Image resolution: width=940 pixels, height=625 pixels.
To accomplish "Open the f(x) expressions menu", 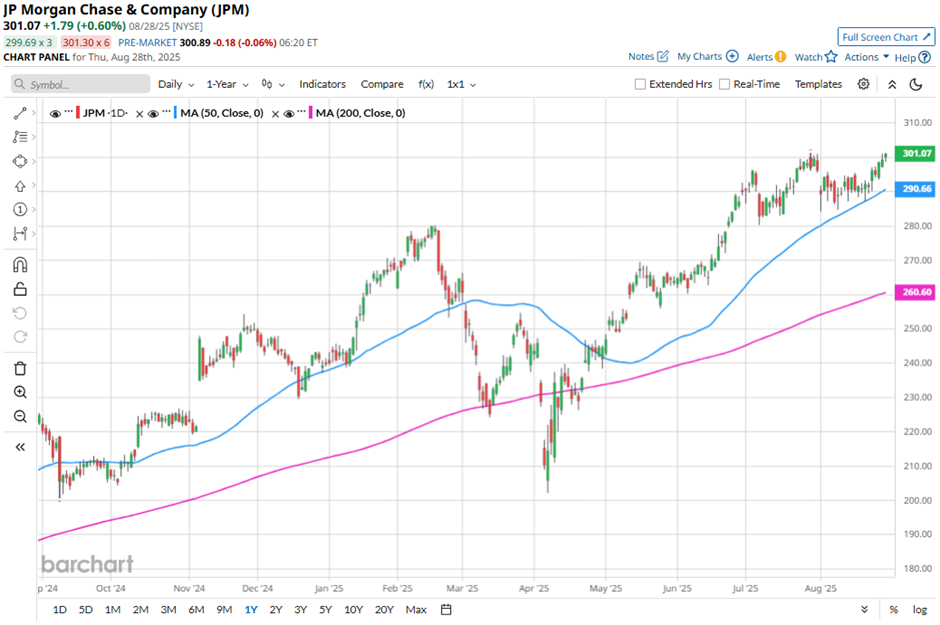I will 426,84.
